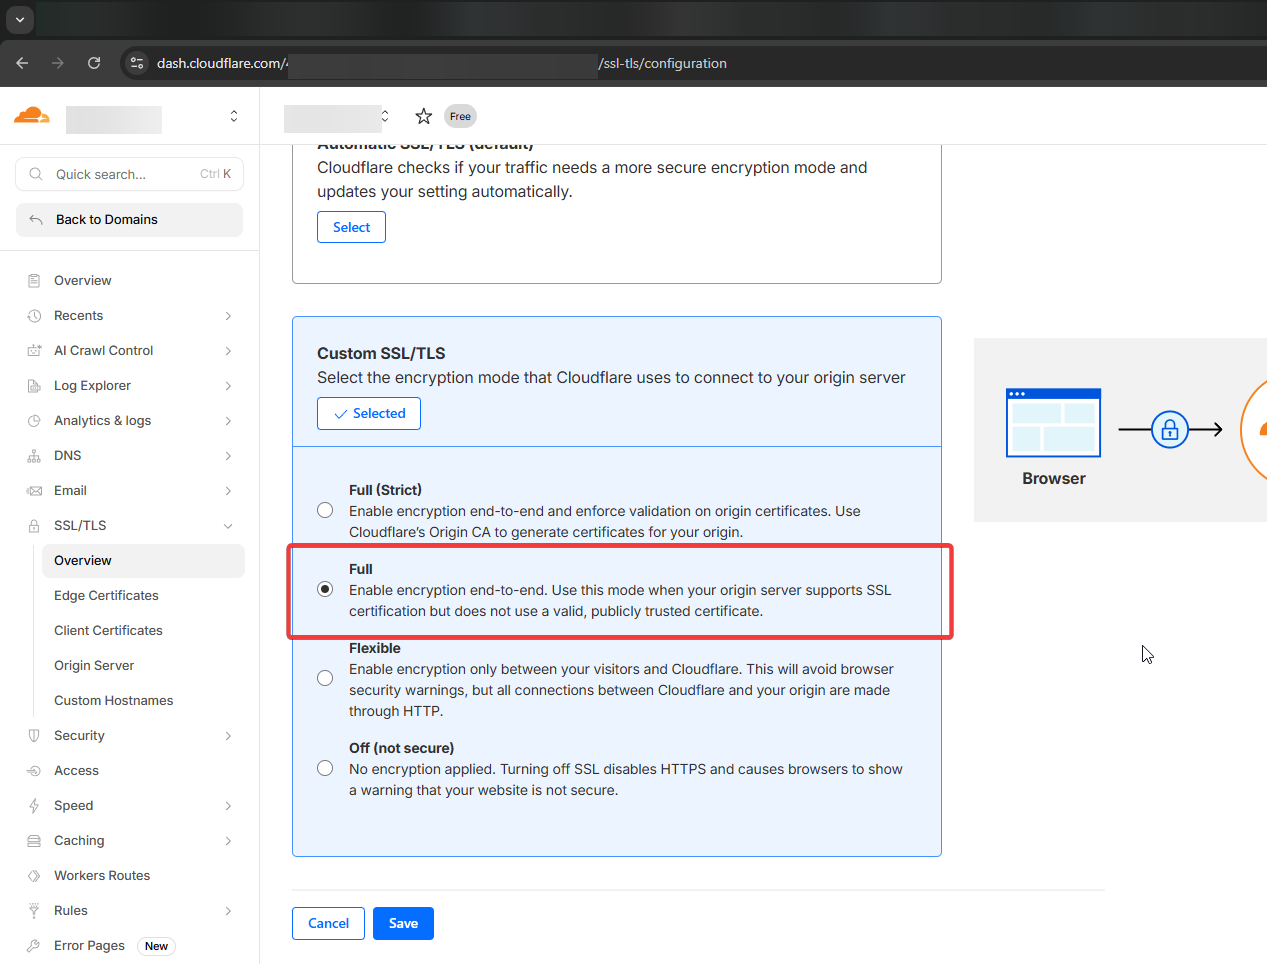Viewport: 1267px width, 964px height.
Task: Click the Email envelope icon
Action: [34, 491]
